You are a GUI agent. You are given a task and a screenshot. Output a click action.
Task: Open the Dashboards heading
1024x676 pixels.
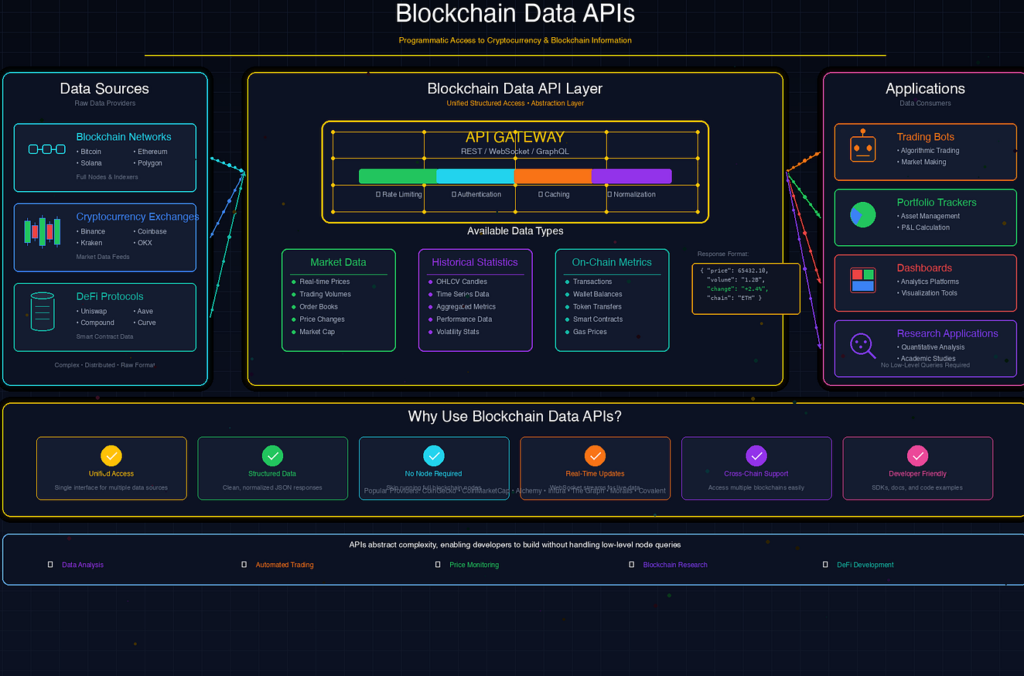pyautogui.click(x=924, y=268)
